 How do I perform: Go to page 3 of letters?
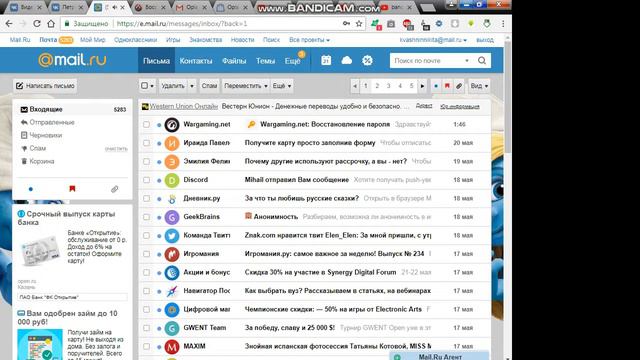(x=389, y=86)
